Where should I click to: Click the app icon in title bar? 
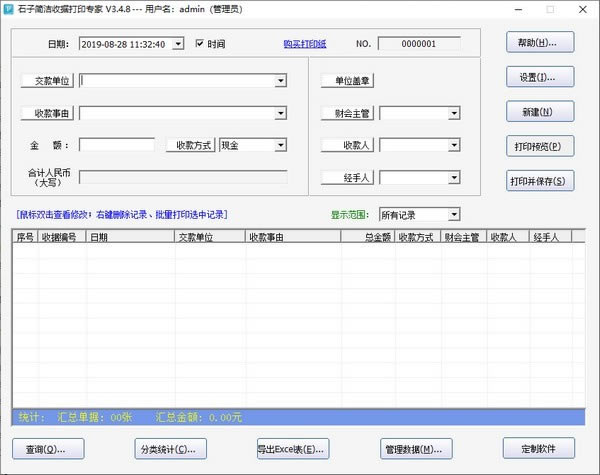8,9
